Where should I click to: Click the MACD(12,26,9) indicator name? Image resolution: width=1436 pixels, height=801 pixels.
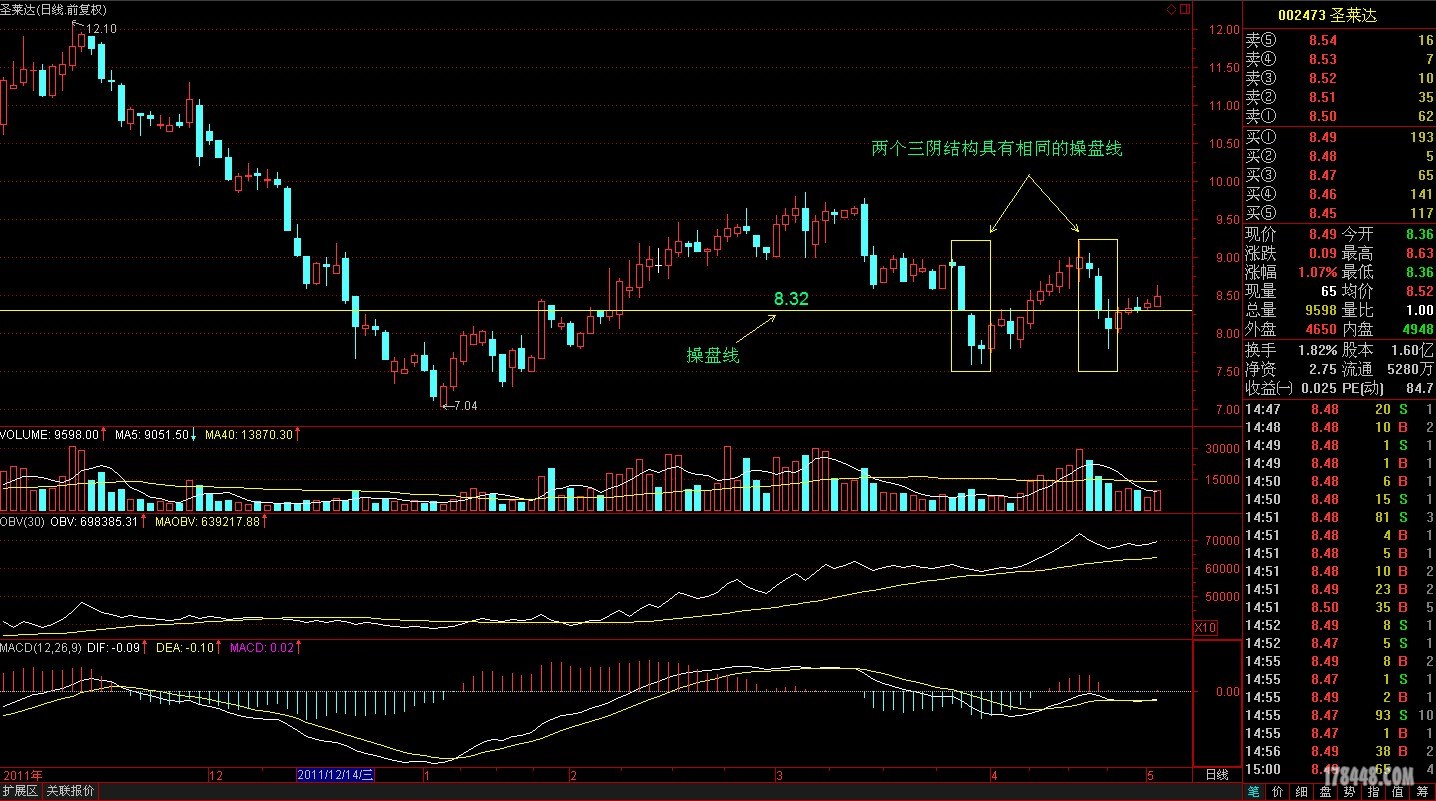(39, 648)
